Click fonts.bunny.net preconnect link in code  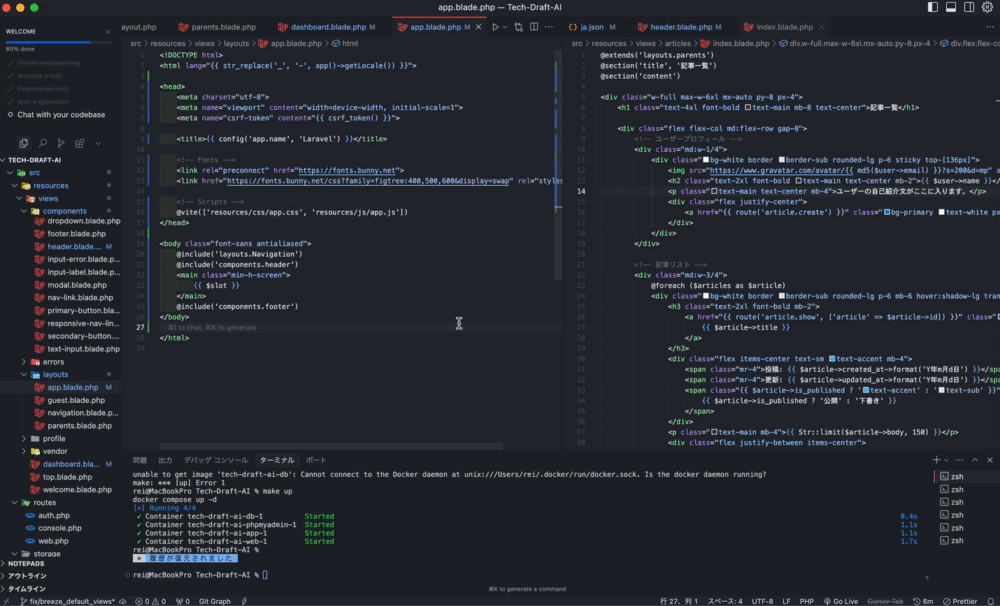point(347,170)
